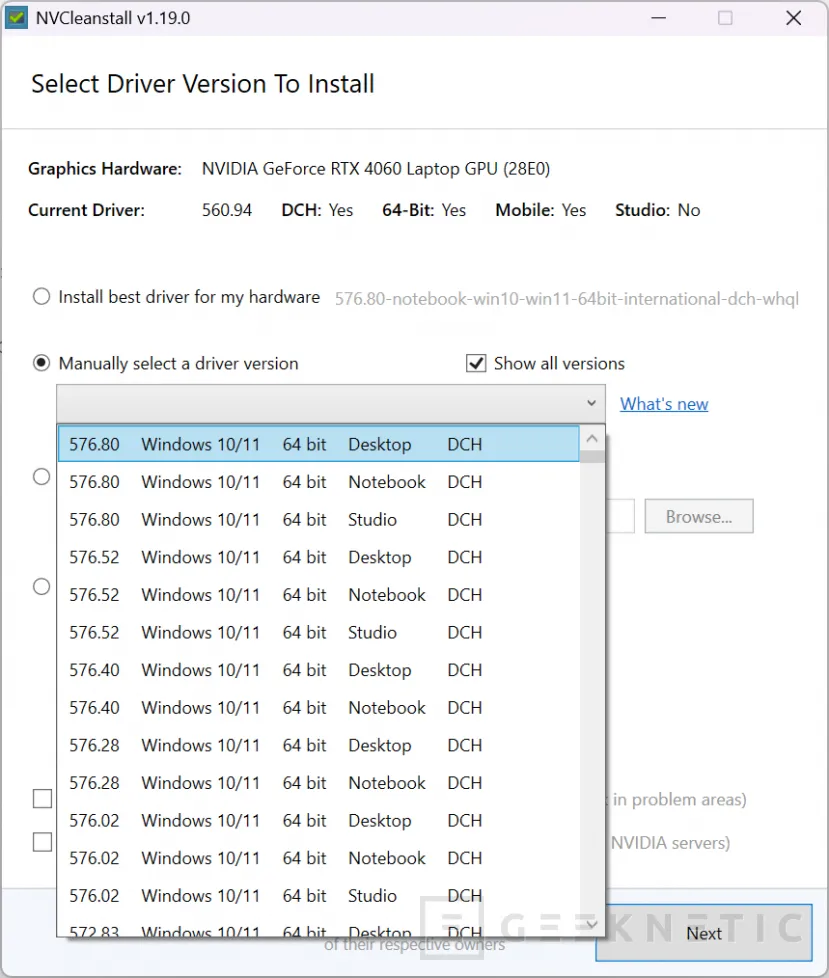Click the Next button
This screenshot has width=829, height=978.
(x=703, y=933)
